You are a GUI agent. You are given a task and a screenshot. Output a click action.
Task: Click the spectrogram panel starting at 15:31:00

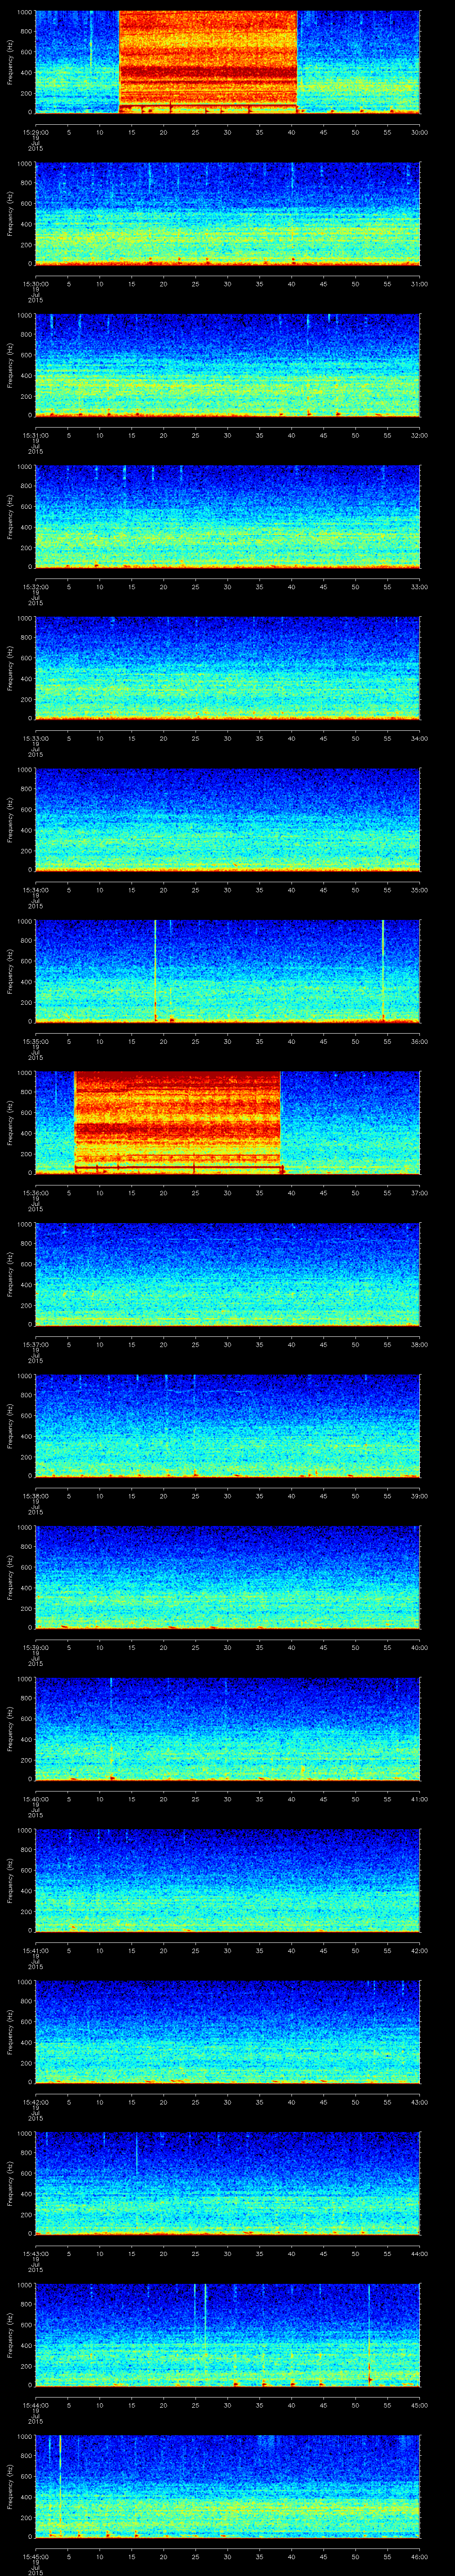pyautogui.click(x=228, y=365)
